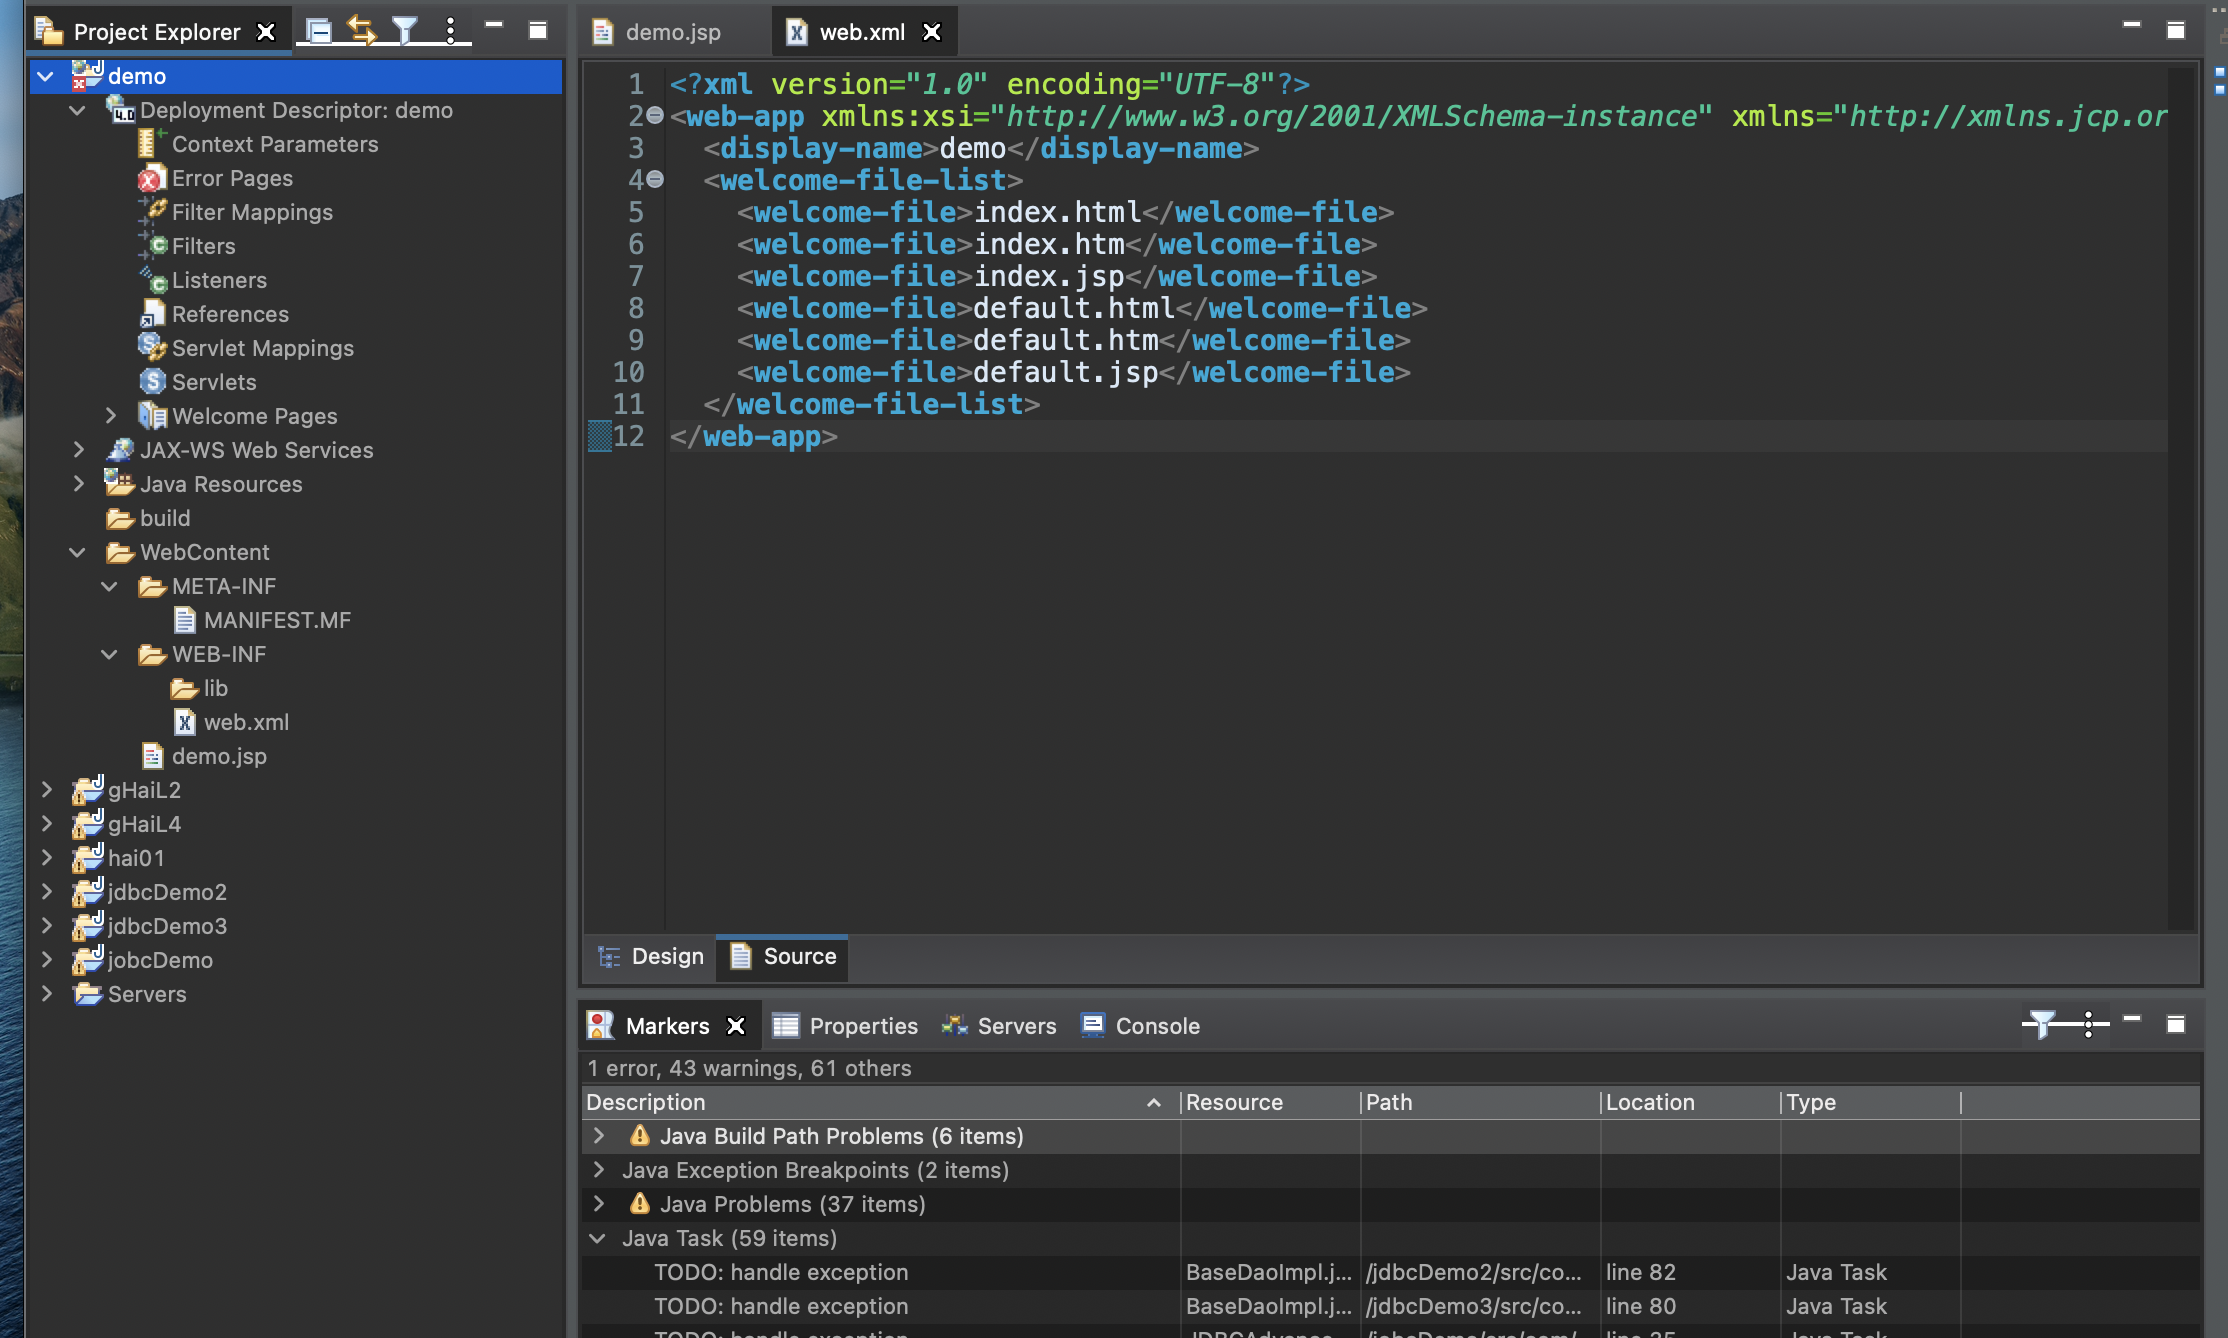Toggle Link with Editor in Project Explorer
This screenshot has height=1338, width=2228.
pyautogui.click(x=362, y=31)
